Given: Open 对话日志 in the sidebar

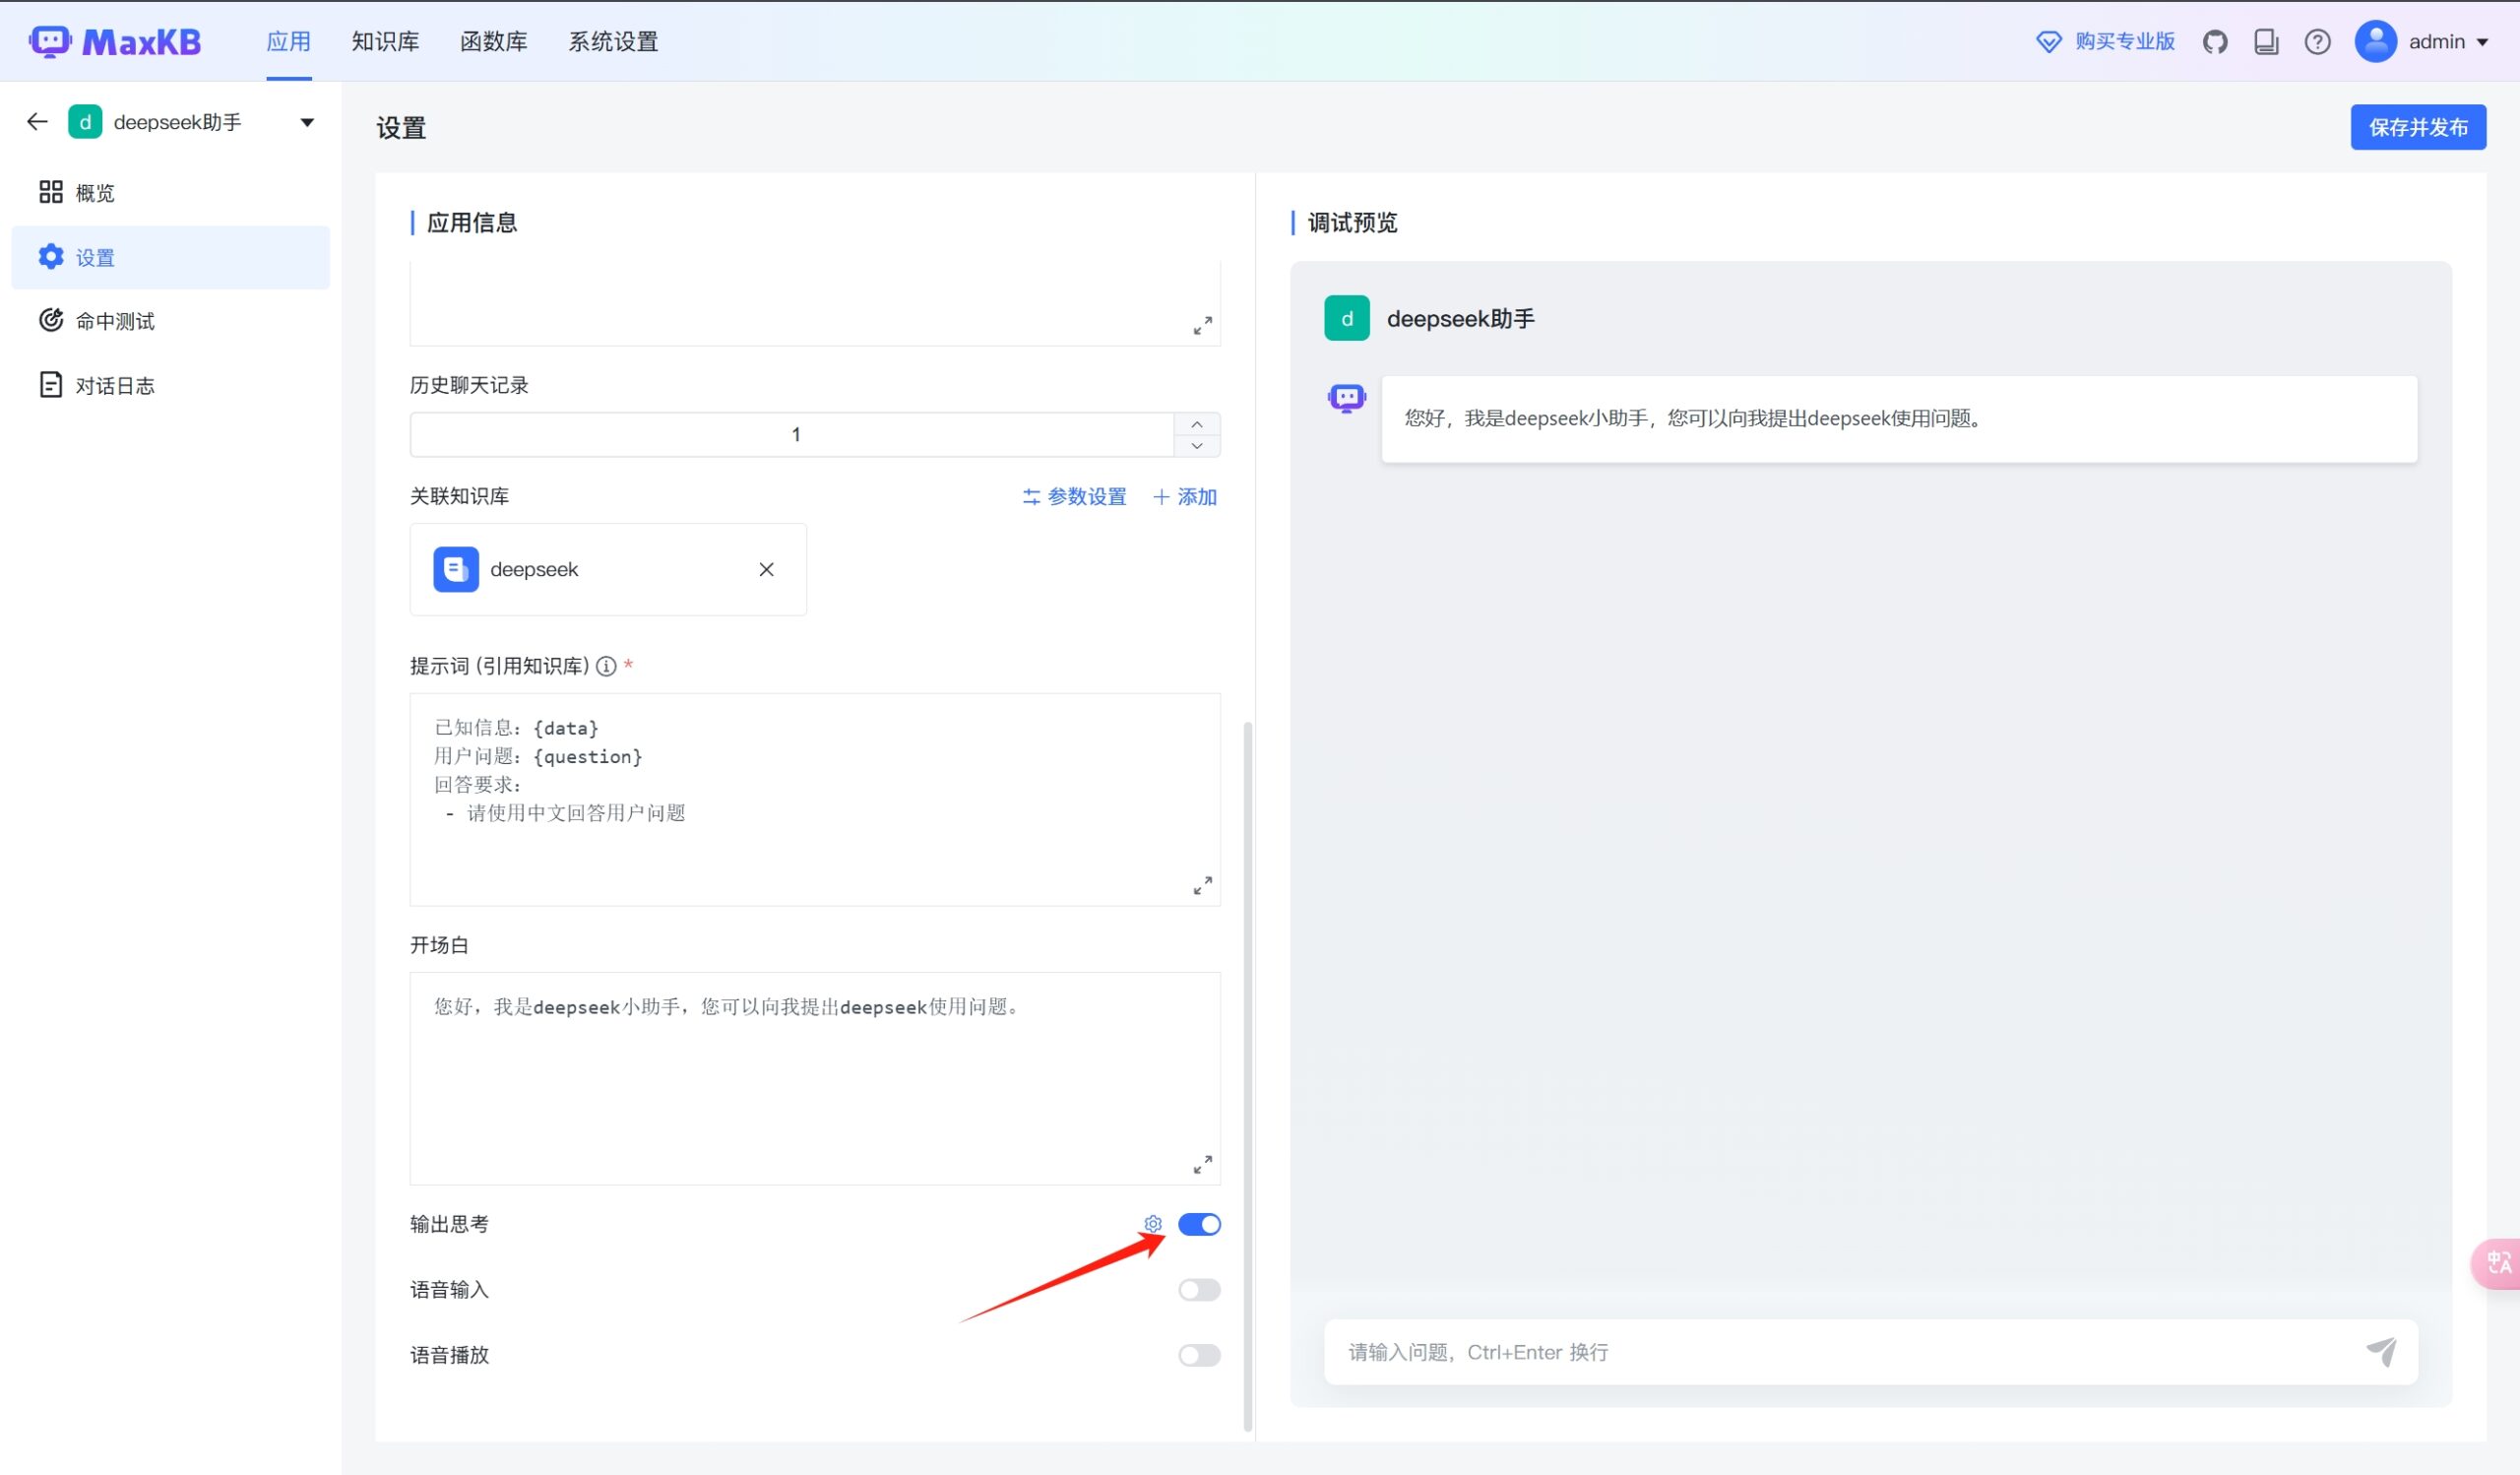Looking at the screenshot, I should coord(170,385).
